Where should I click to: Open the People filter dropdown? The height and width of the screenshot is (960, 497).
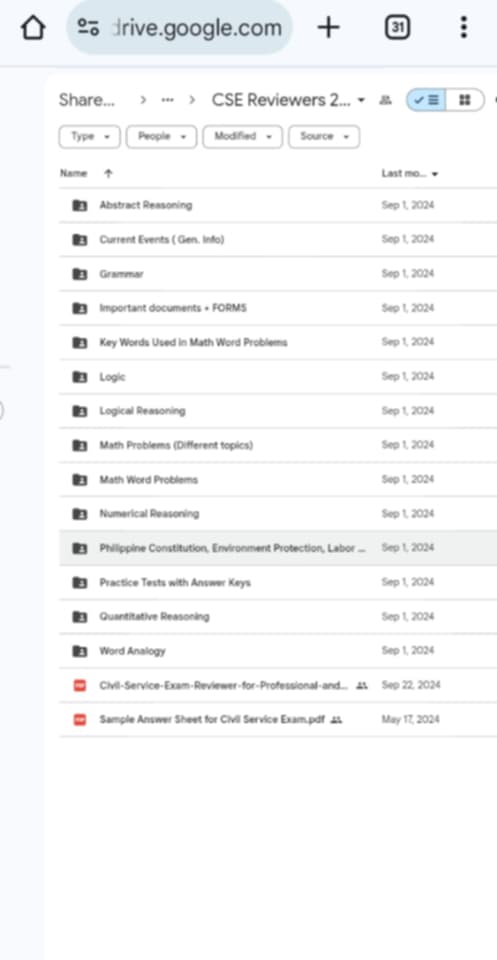(162, 137)
